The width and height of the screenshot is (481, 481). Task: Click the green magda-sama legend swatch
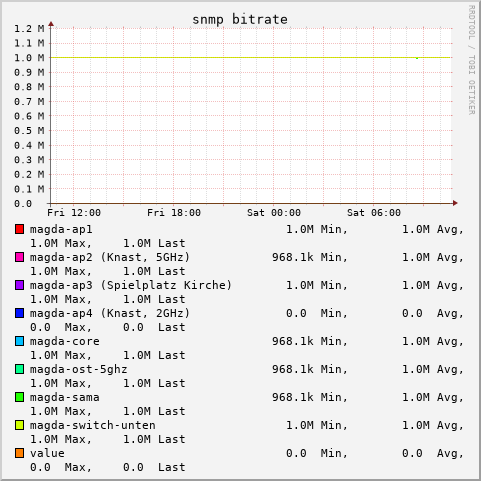[19, 397]
